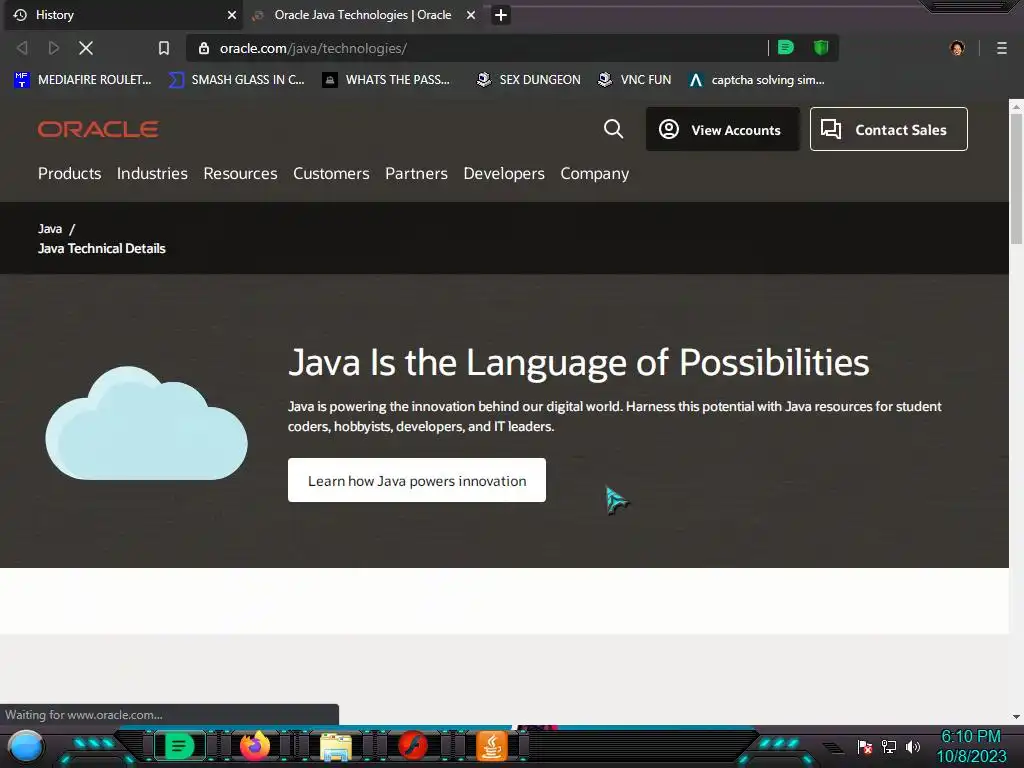
Task: Bookmark this page using the bookmark icon
Action: (x=163, y=48)
